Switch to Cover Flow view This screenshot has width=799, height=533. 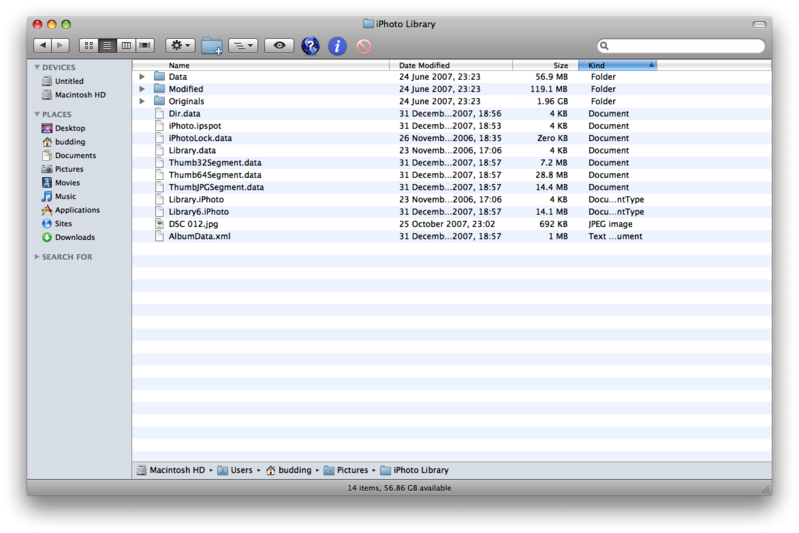click(145, 45)
